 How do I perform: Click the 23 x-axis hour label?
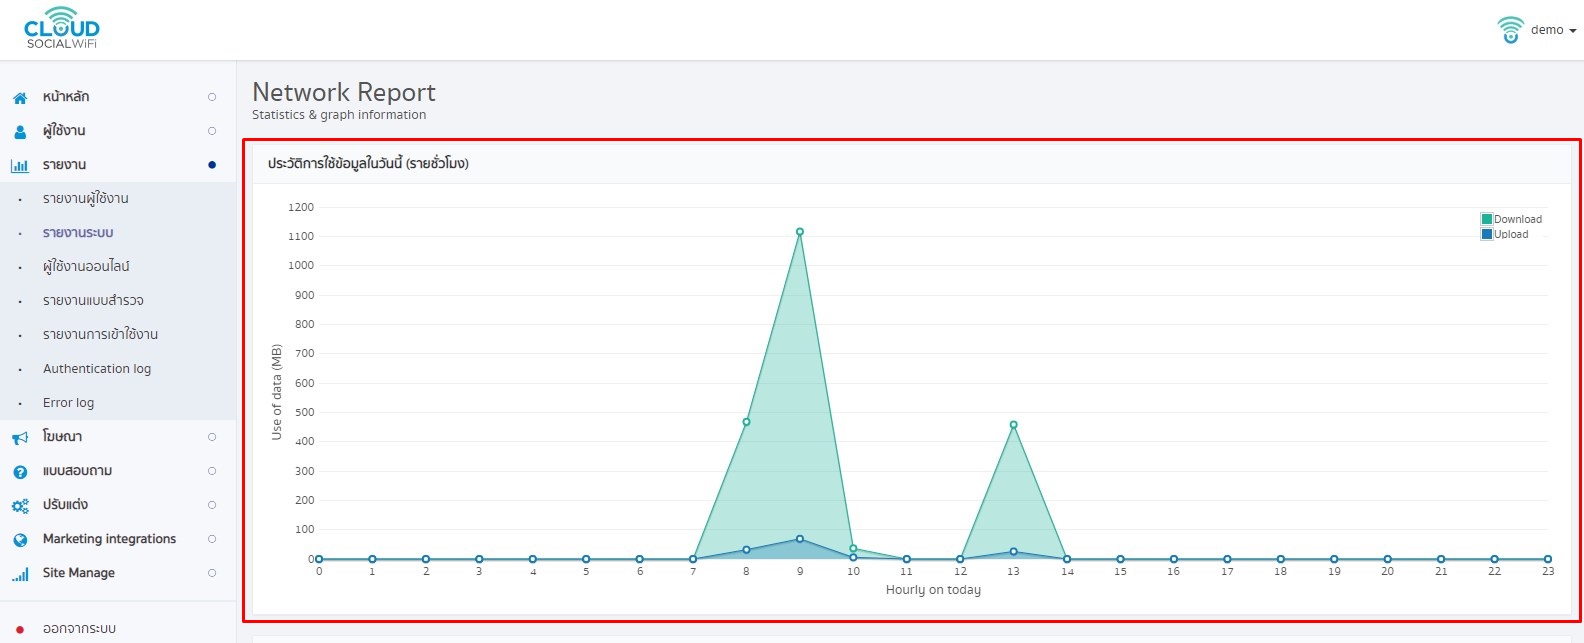pyautogui.click(x=1548, y=572)
